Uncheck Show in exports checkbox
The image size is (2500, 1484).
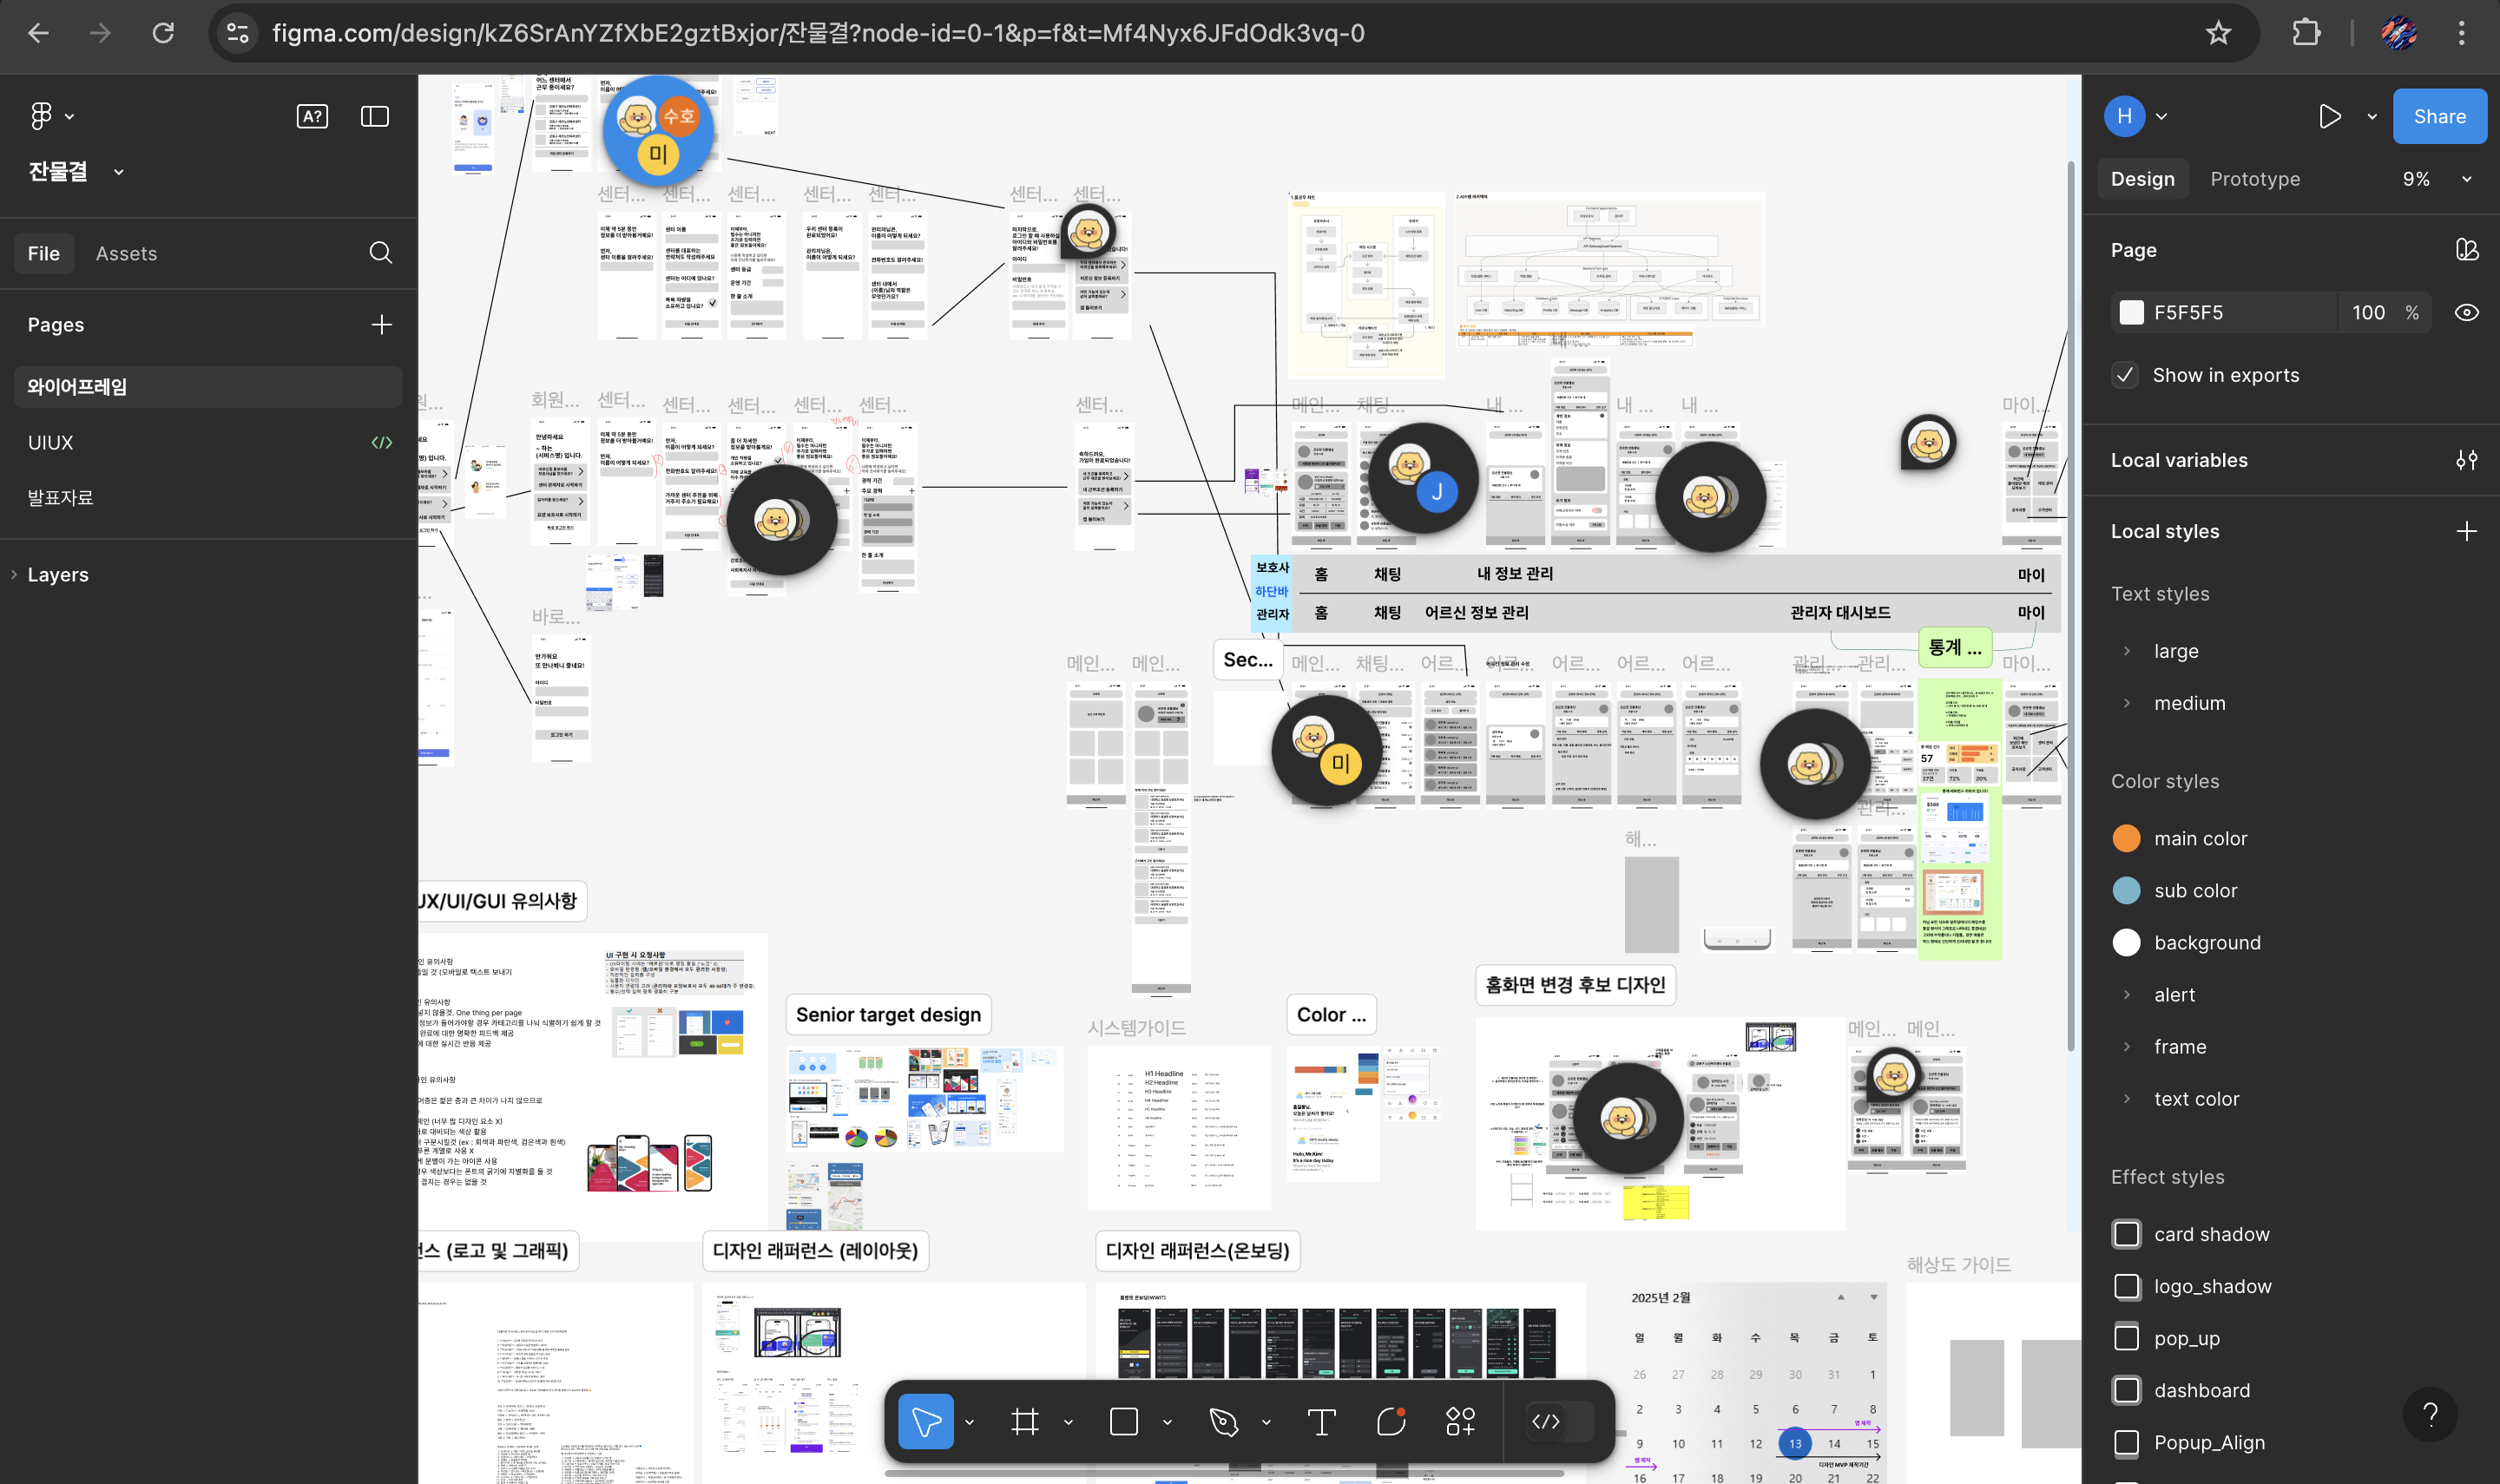coord(2125,375)
